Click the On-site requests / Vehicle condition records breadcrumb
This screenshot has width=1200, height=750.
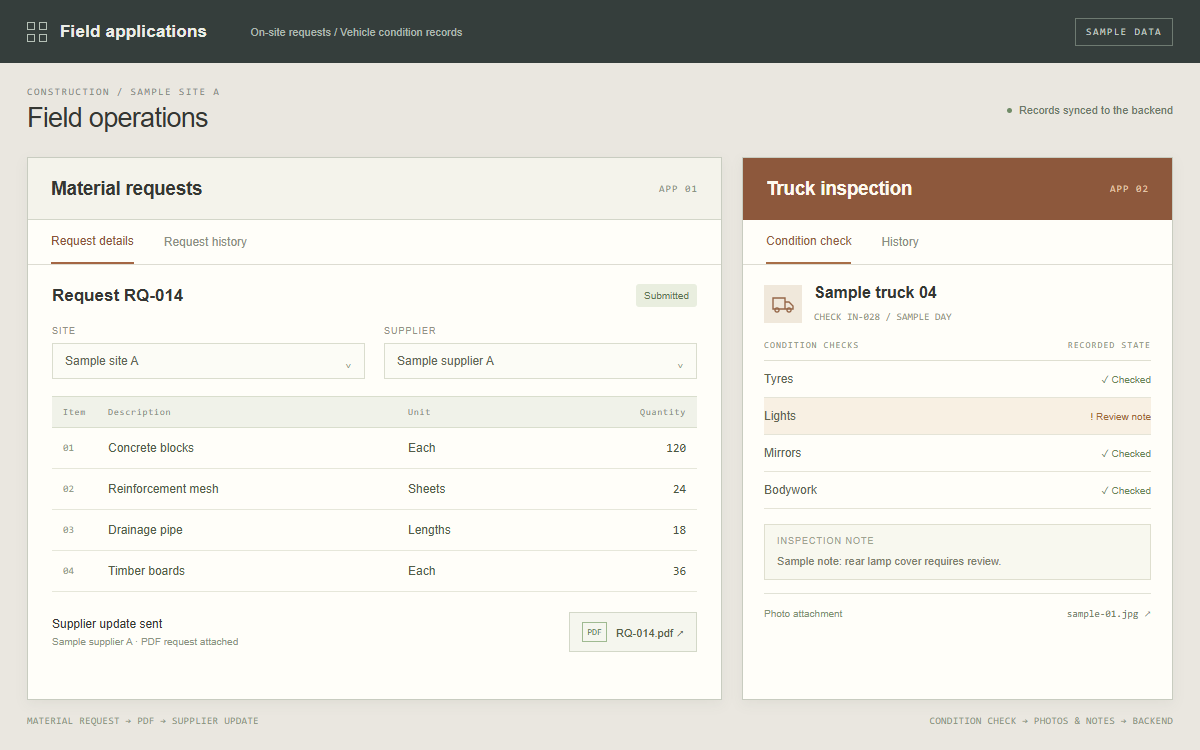356,32
